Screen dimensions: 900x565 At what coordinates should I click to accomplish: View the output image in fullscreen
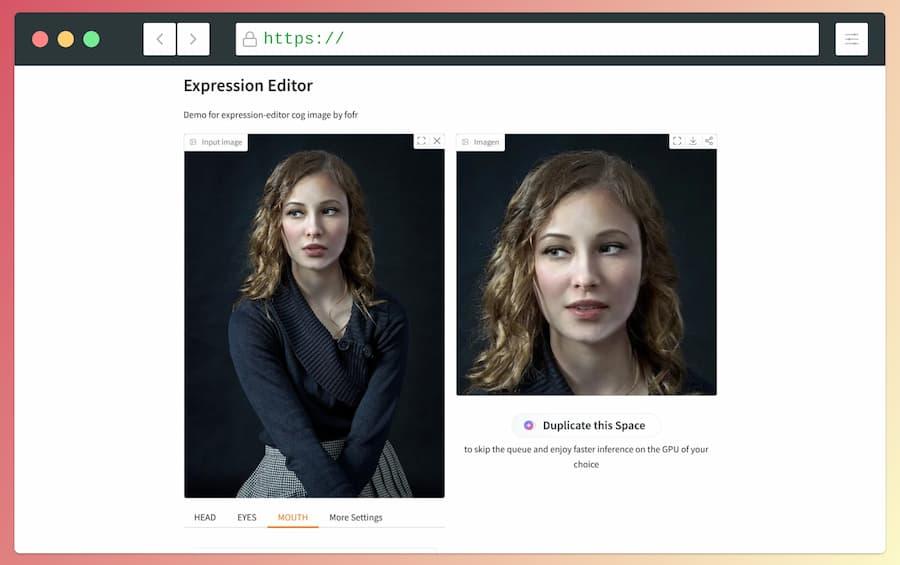pyautogui.click(x=677, y=141)
